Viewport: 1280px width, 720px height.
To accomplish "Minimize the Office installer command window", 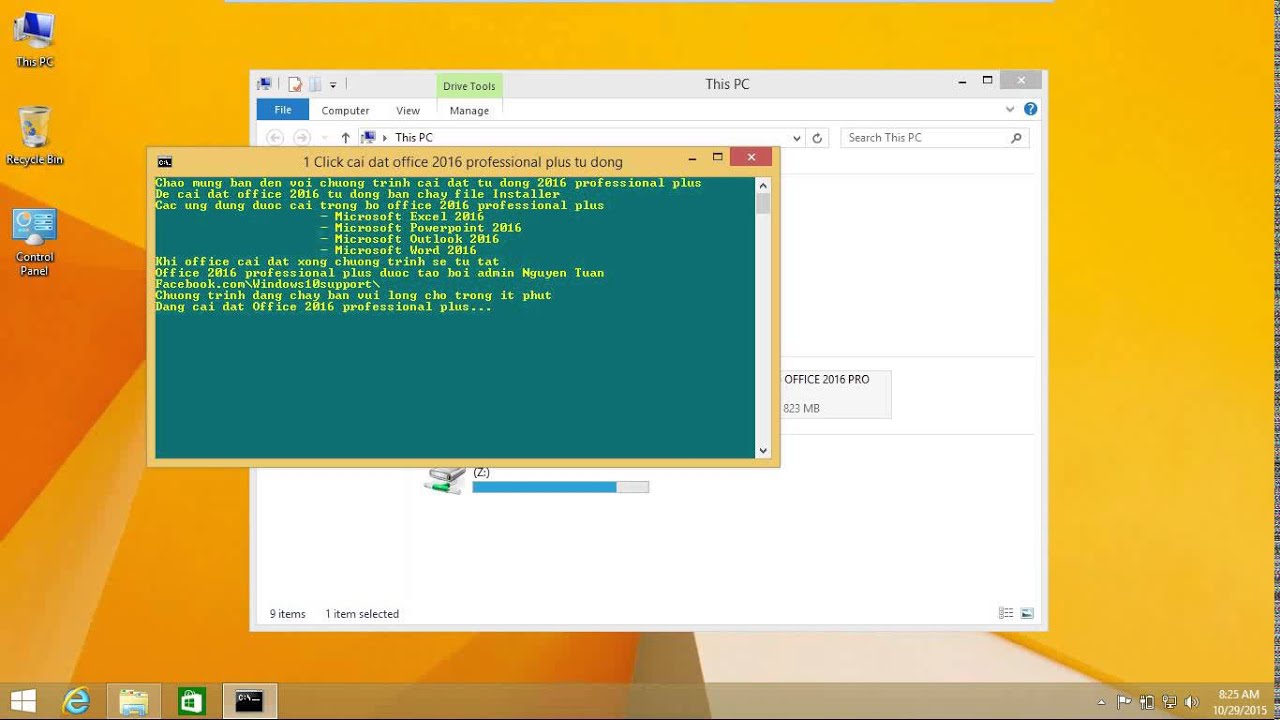I will tap(692, 158).
